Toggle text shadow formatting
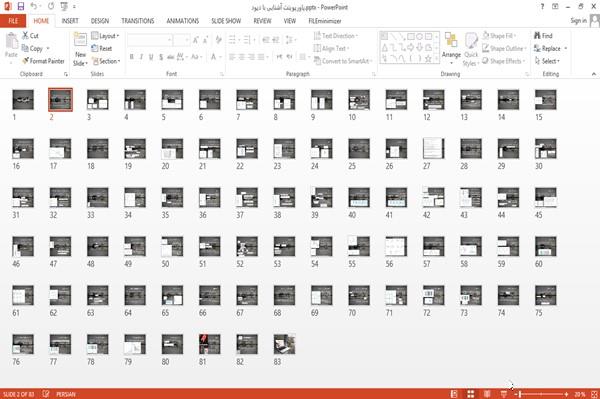The width and height of the screenshot is (600, 399). pos(161,57)
